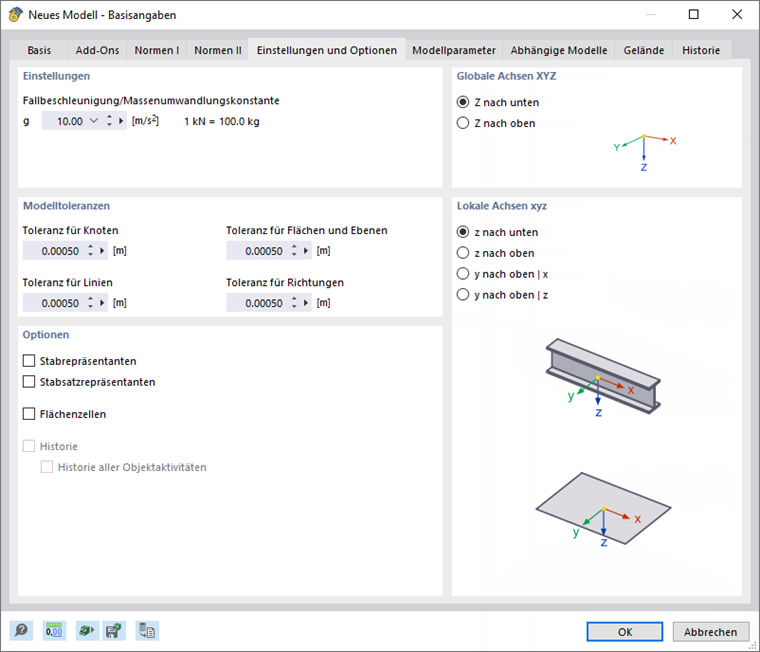The image size is (760, 652).
Task: Click the database to document icon
Action: click(147, 631)
